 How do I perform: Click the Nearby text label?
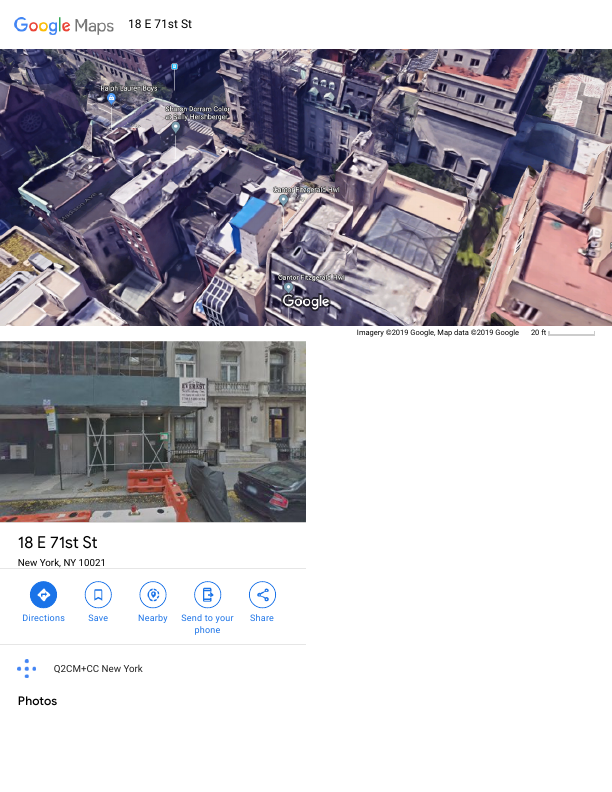pyautogui.click(x=152, y=618)
